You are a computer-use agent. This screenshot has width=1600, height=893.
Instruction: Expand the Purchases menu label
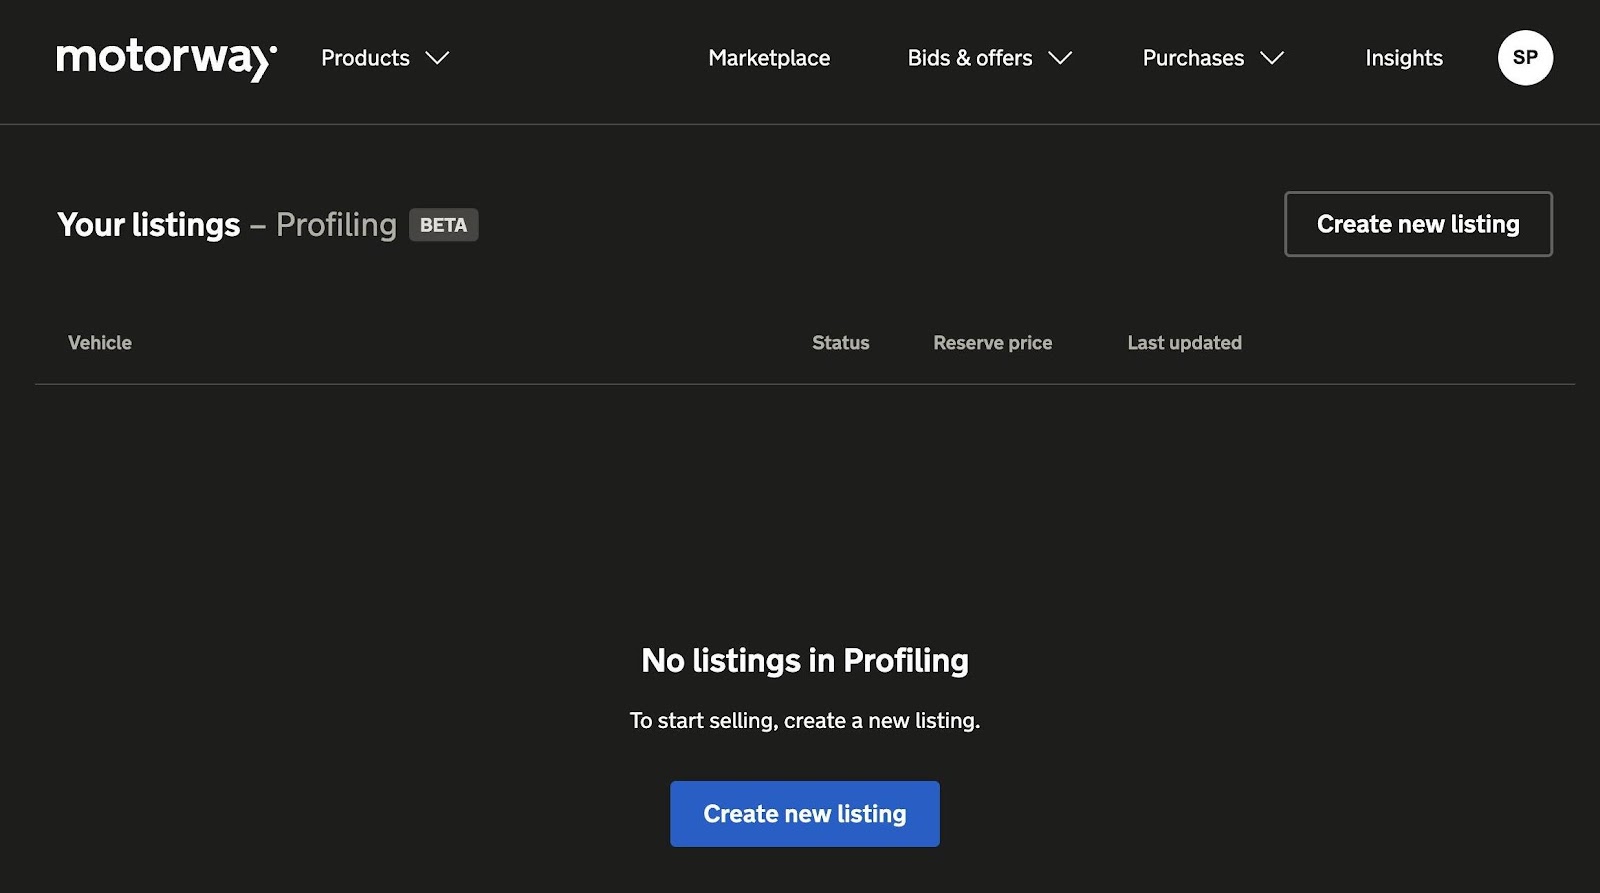(x=1193, y=58)
